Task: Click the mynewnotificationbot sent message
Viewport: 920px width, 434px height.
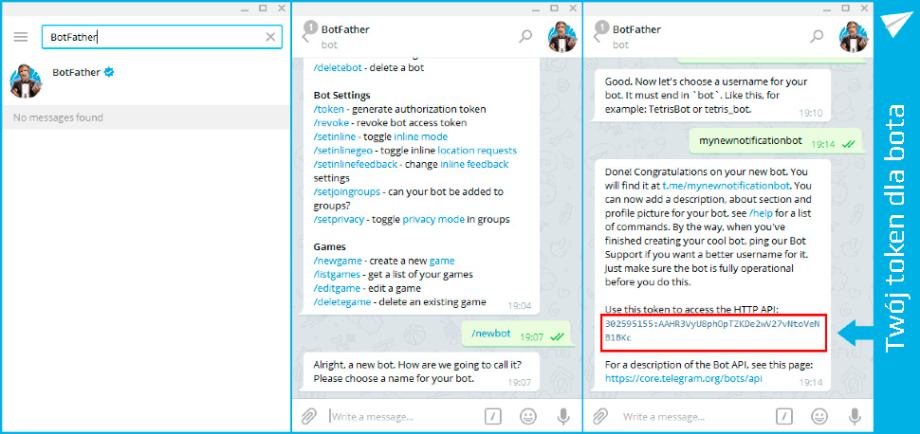Action: coord(775,141)
